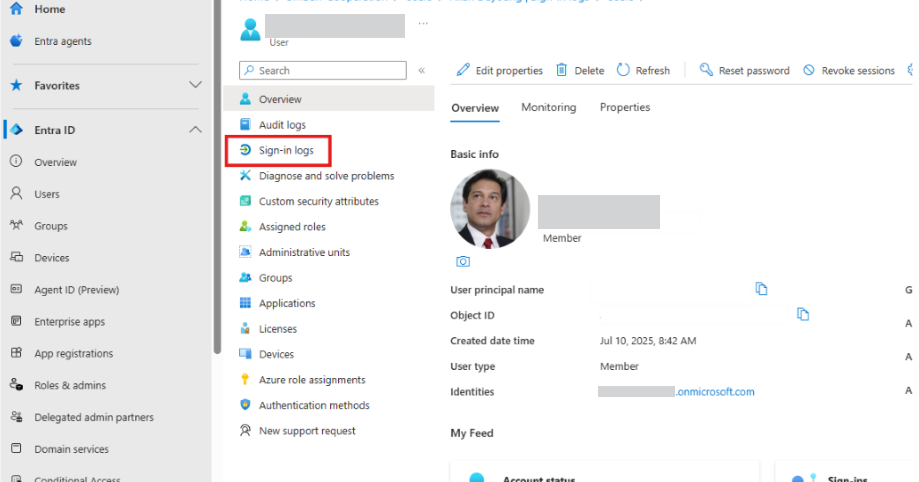Click the Azure role assignments key icon

click(x=245, y=379)
